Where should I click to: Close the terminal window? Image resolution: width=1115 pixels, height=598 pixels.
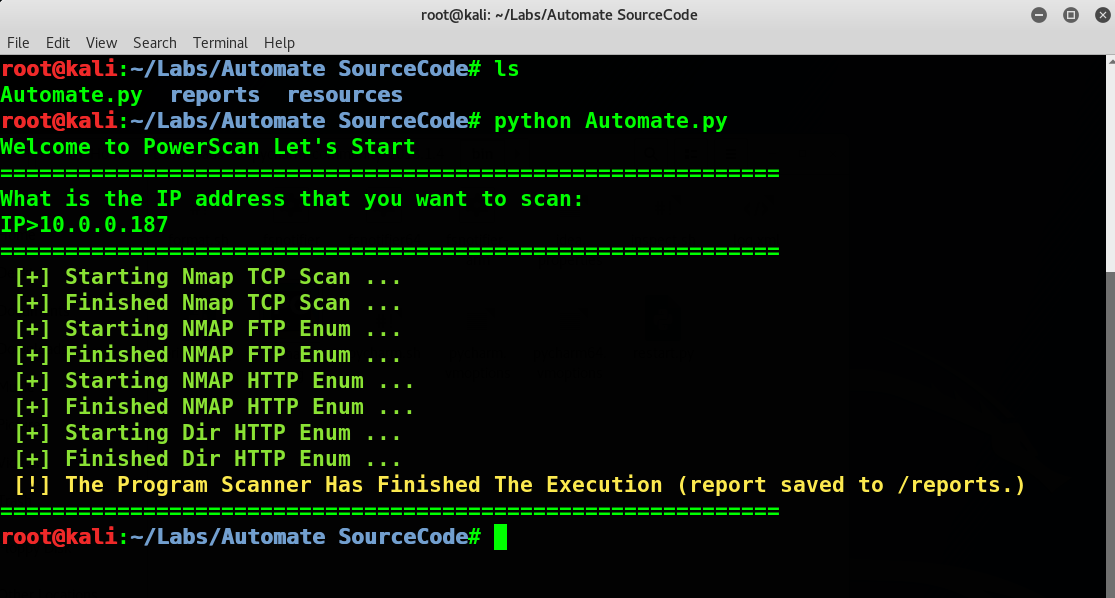[x=1102, y=15]
